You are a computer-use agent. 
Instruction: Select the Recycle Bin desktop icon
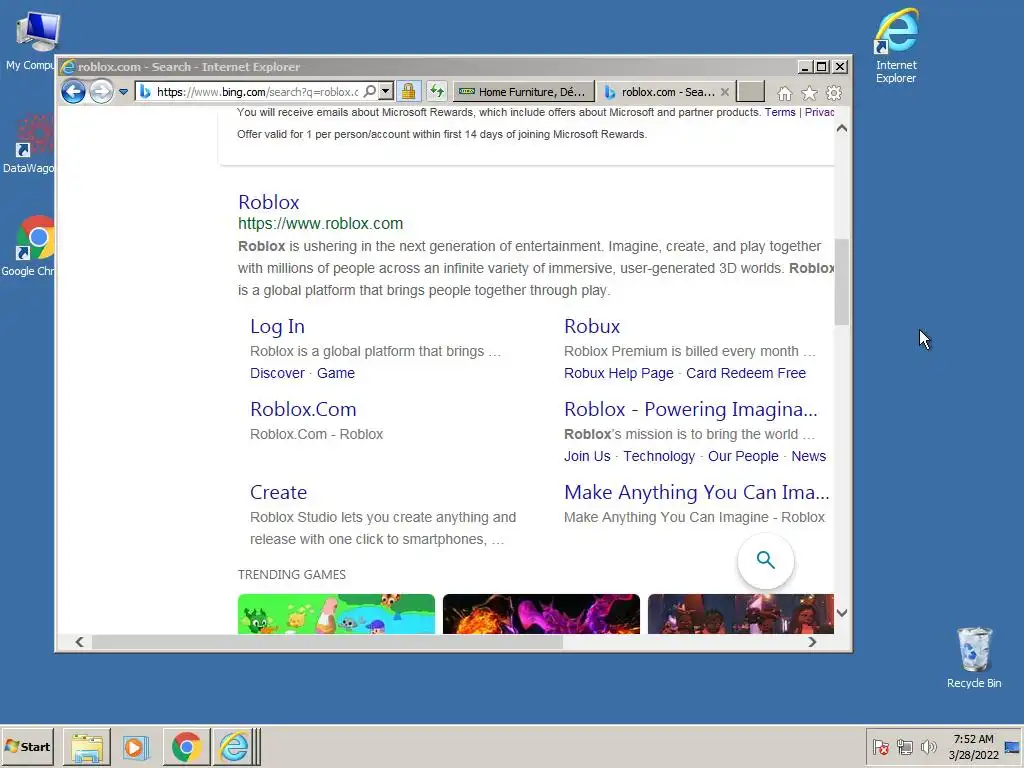[x=974, y=657]
